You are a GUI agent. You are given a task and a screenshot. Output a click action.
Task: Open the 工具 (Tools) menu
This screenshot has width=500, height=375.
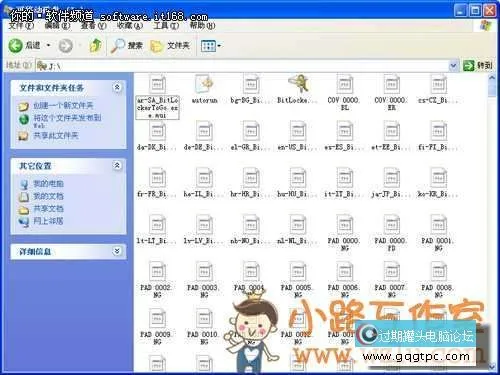click(x=166, y=25)
